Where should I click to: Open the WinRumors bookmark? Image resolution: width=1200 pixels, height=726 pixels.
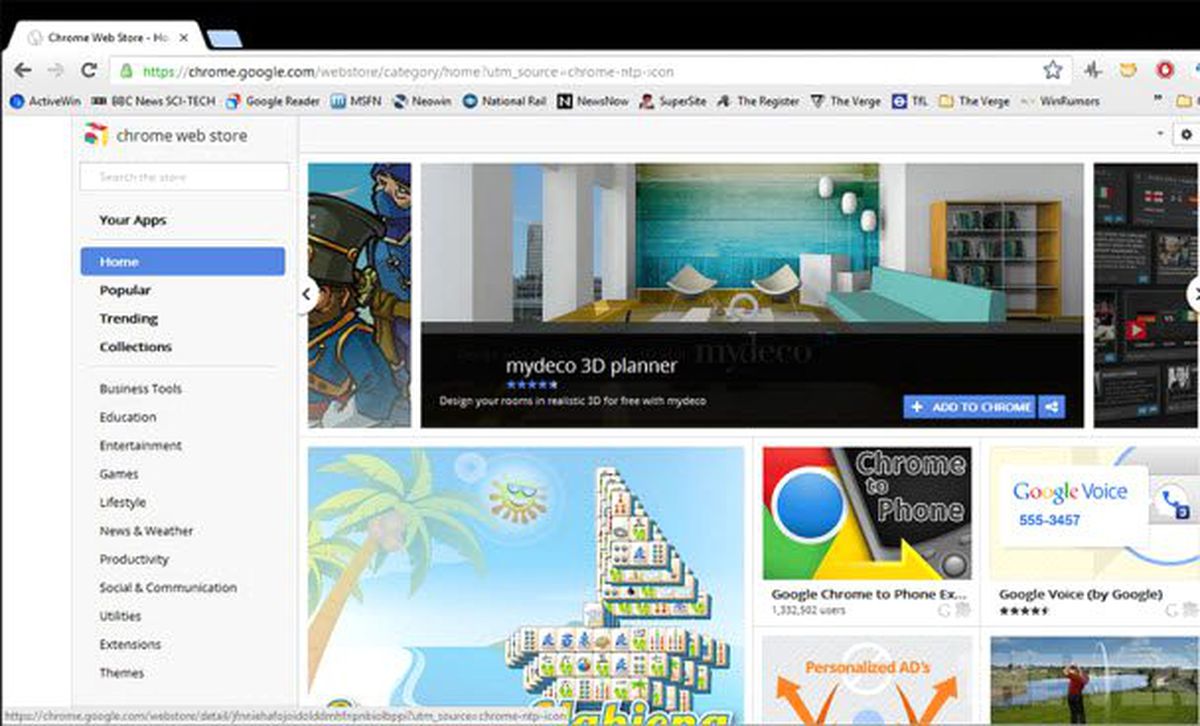(x=1059, y=101)
